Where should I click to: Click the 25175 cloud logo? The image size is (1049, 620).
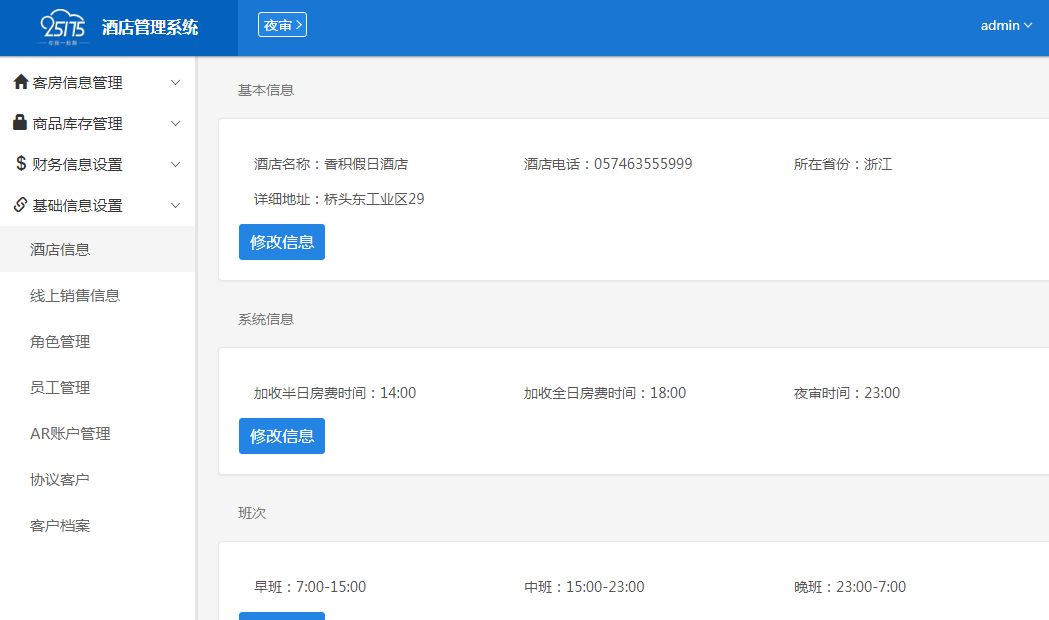[63, 27]
